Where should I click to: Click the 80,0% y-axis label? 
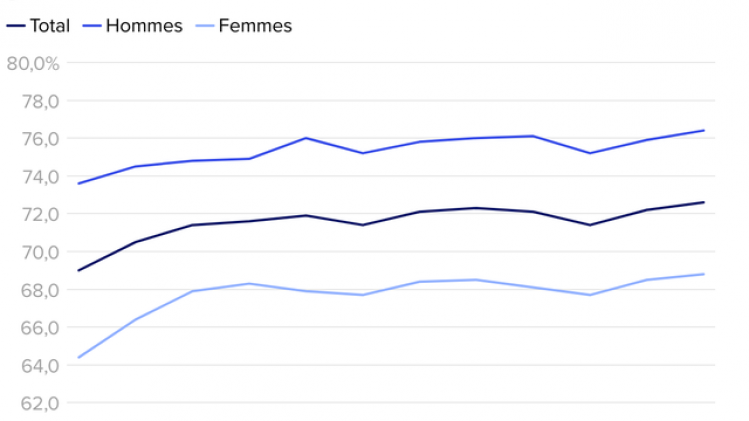coord(33,64)
